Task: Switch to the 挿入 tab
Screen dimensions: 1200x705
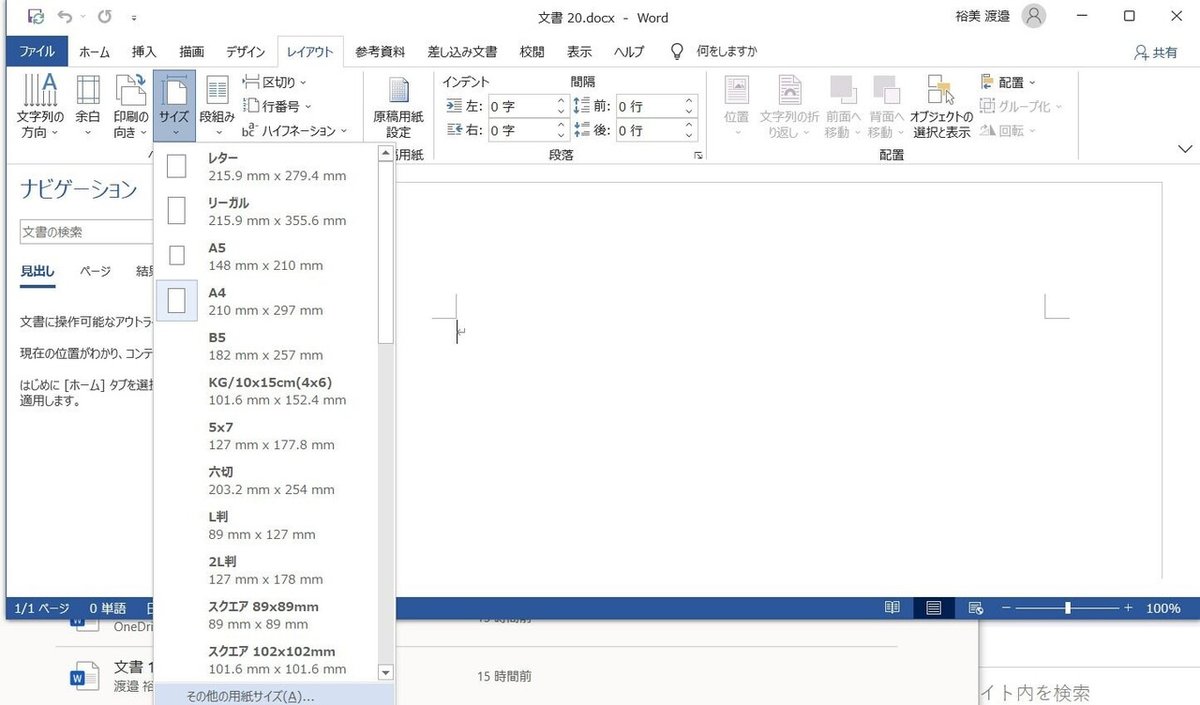Action: [x=145, y=52]
